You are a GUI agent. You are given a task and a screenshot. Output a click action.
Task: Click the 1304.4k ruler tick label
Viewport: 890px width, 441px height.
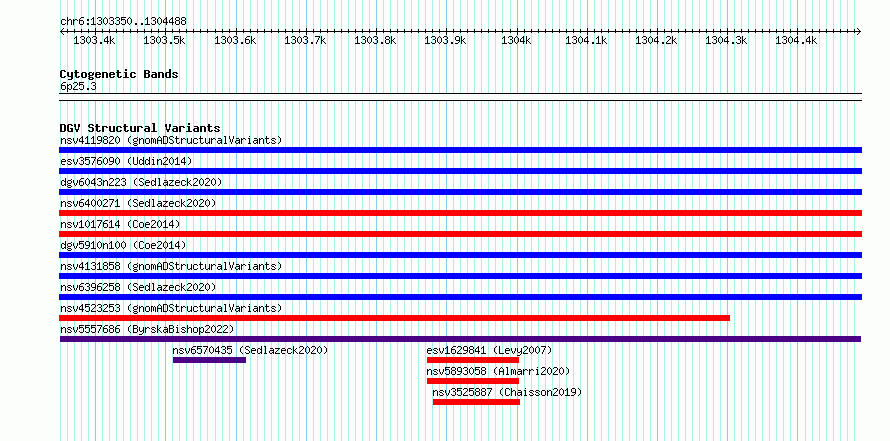(796, 40)
